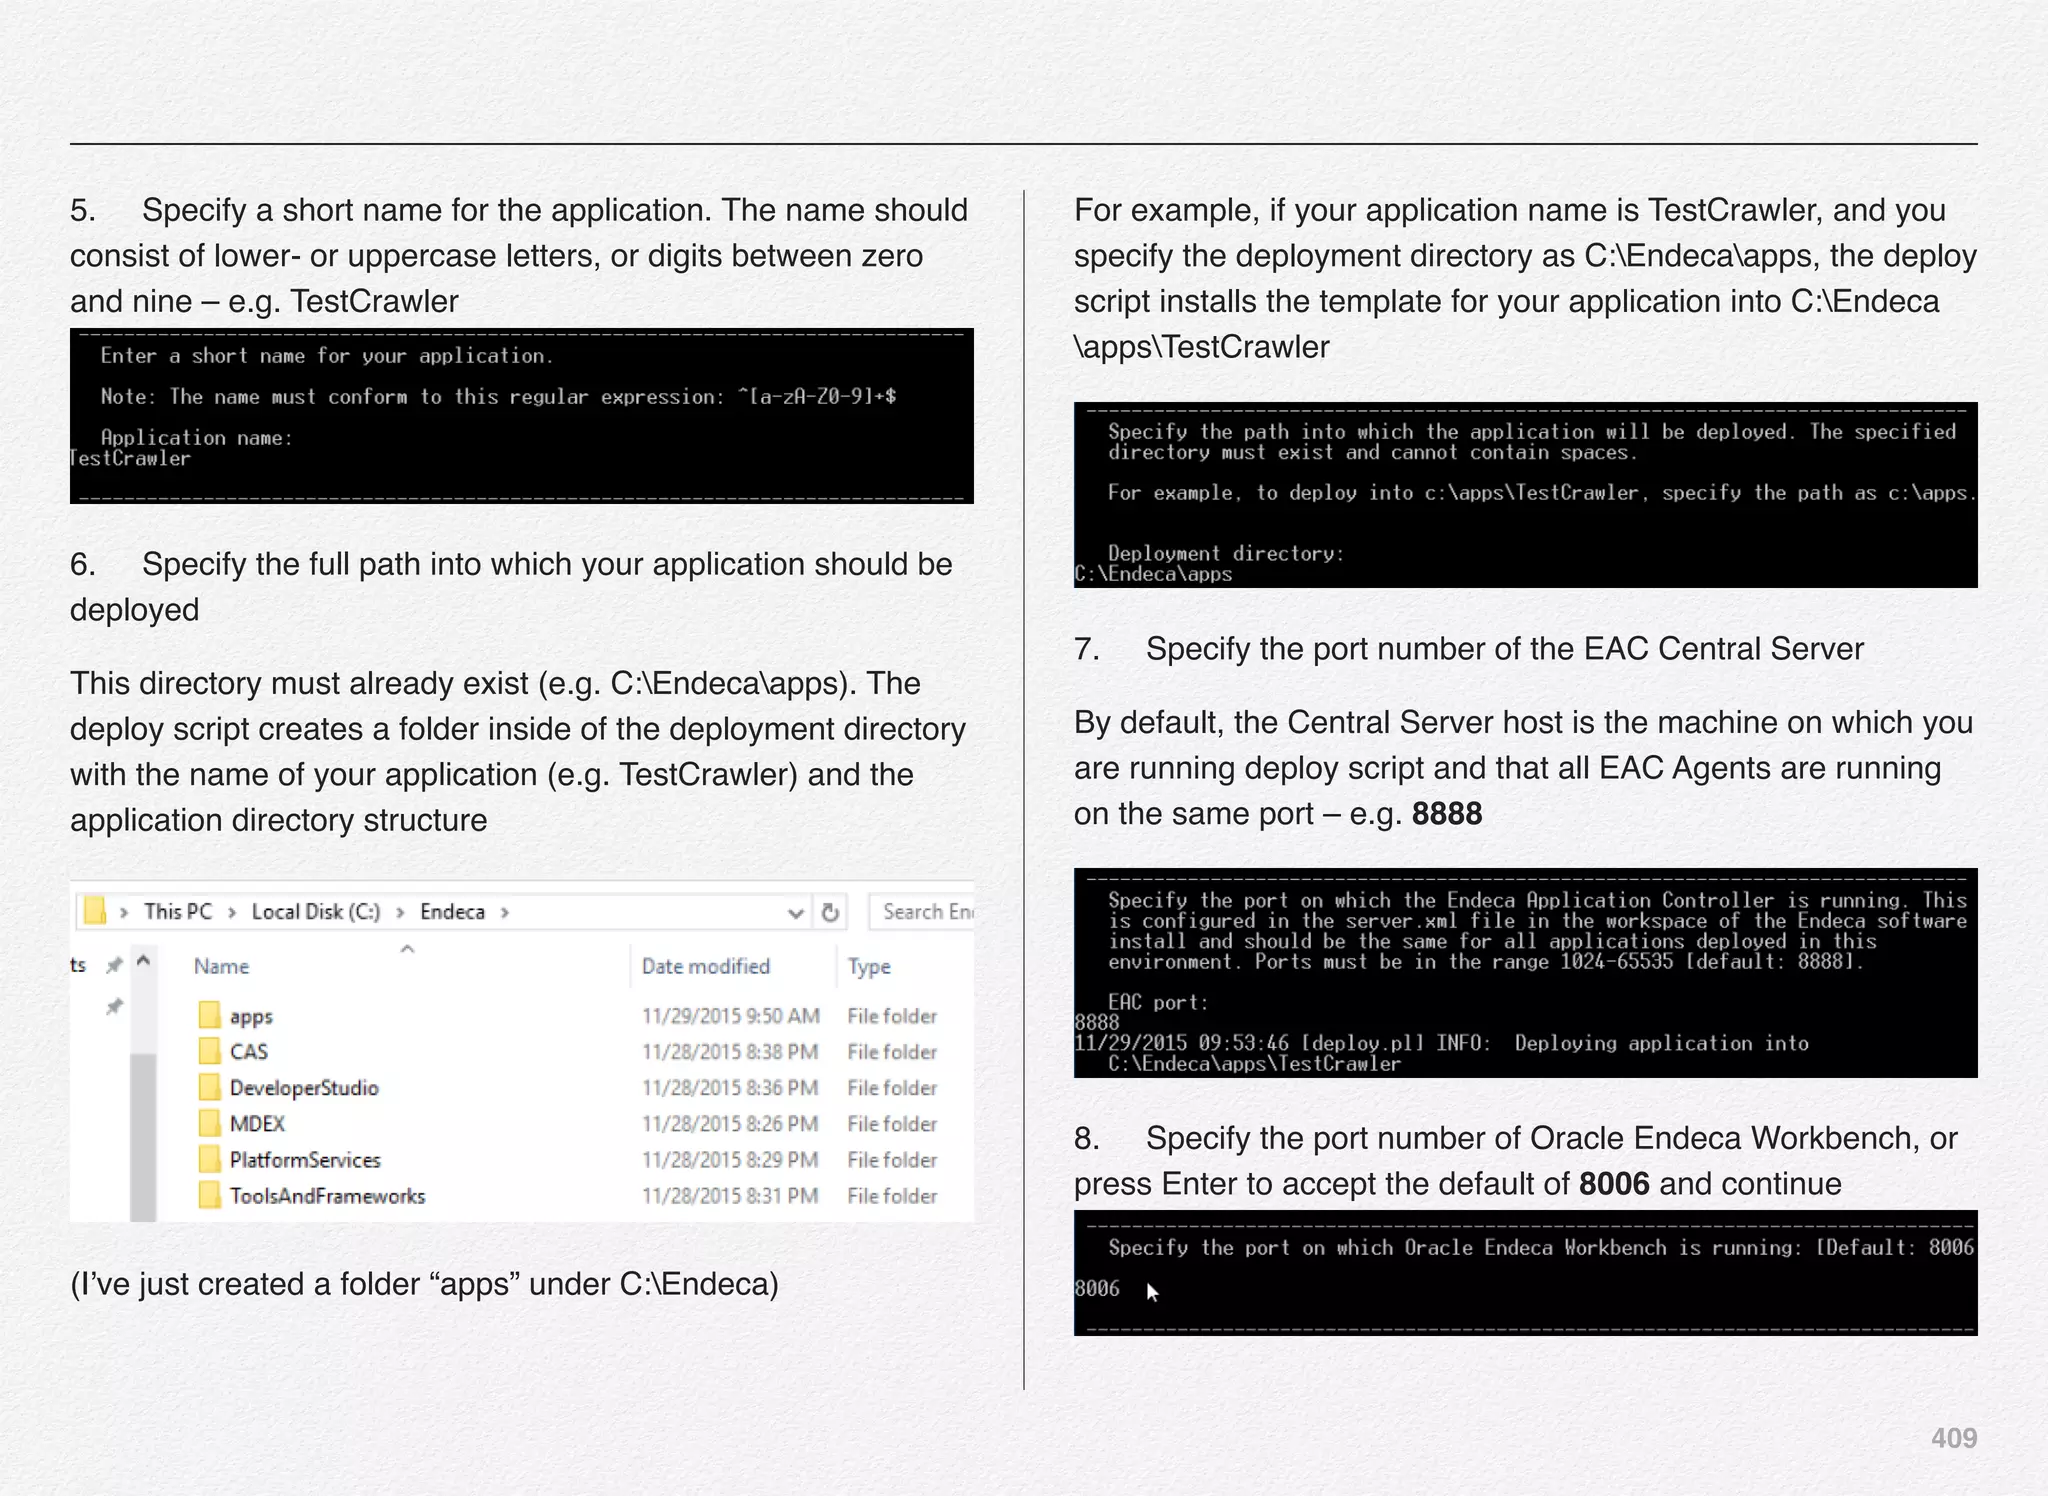Click the date 11/28/2015 8:38 PM
Screen dimensions: 2048x1496
[x=730, y=1052]
